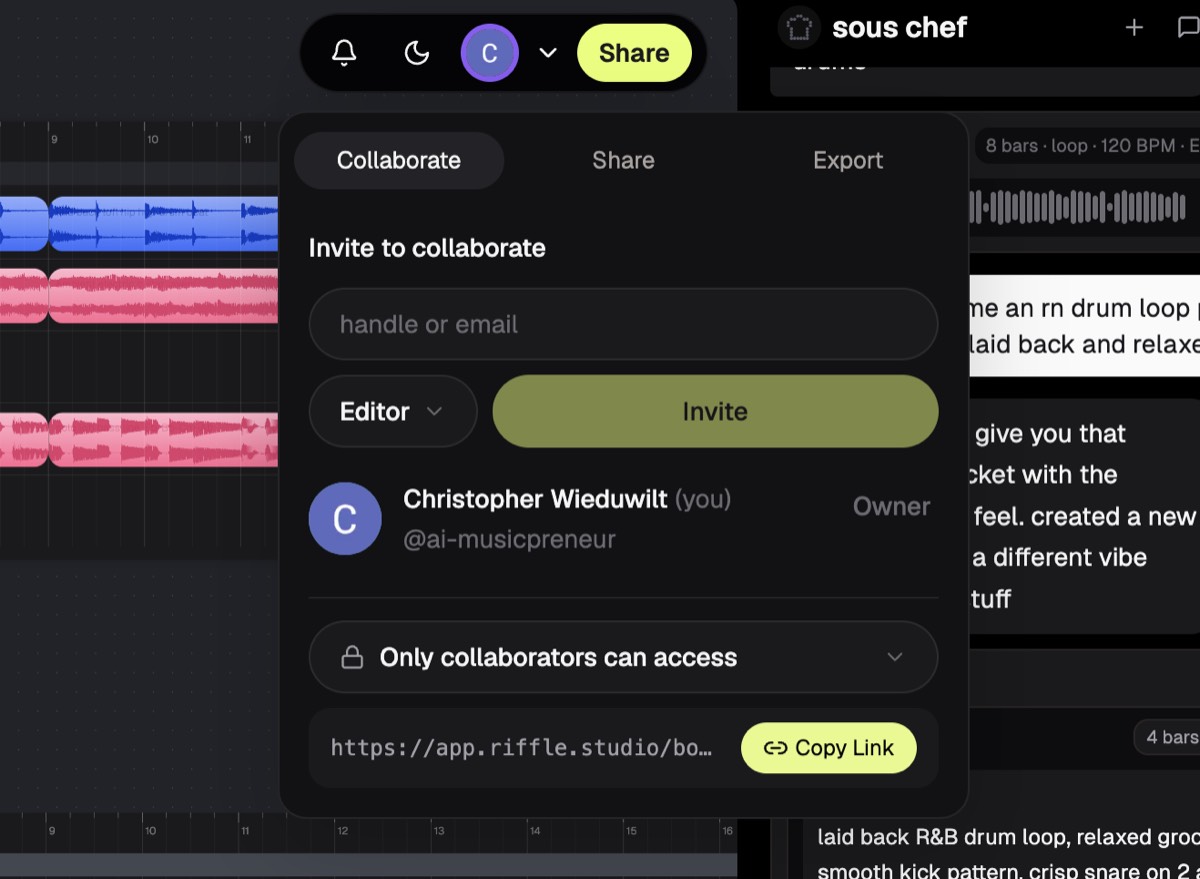
Task: Open the Export tab
Action: coord(848,161)
